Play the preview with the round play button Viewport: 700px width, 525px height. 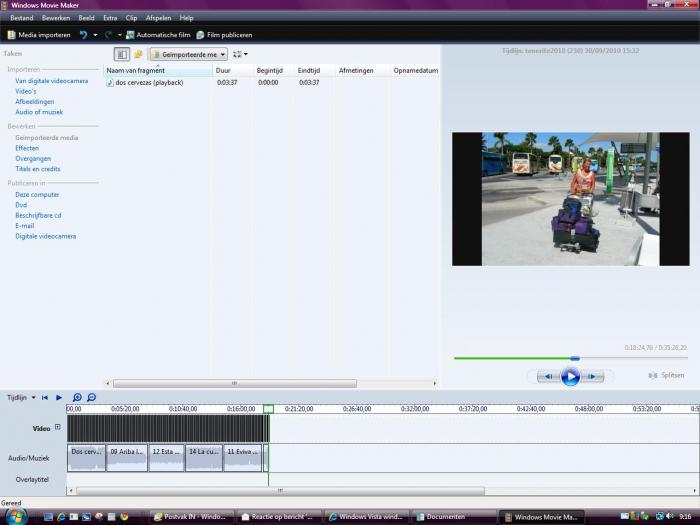(570, 377)
